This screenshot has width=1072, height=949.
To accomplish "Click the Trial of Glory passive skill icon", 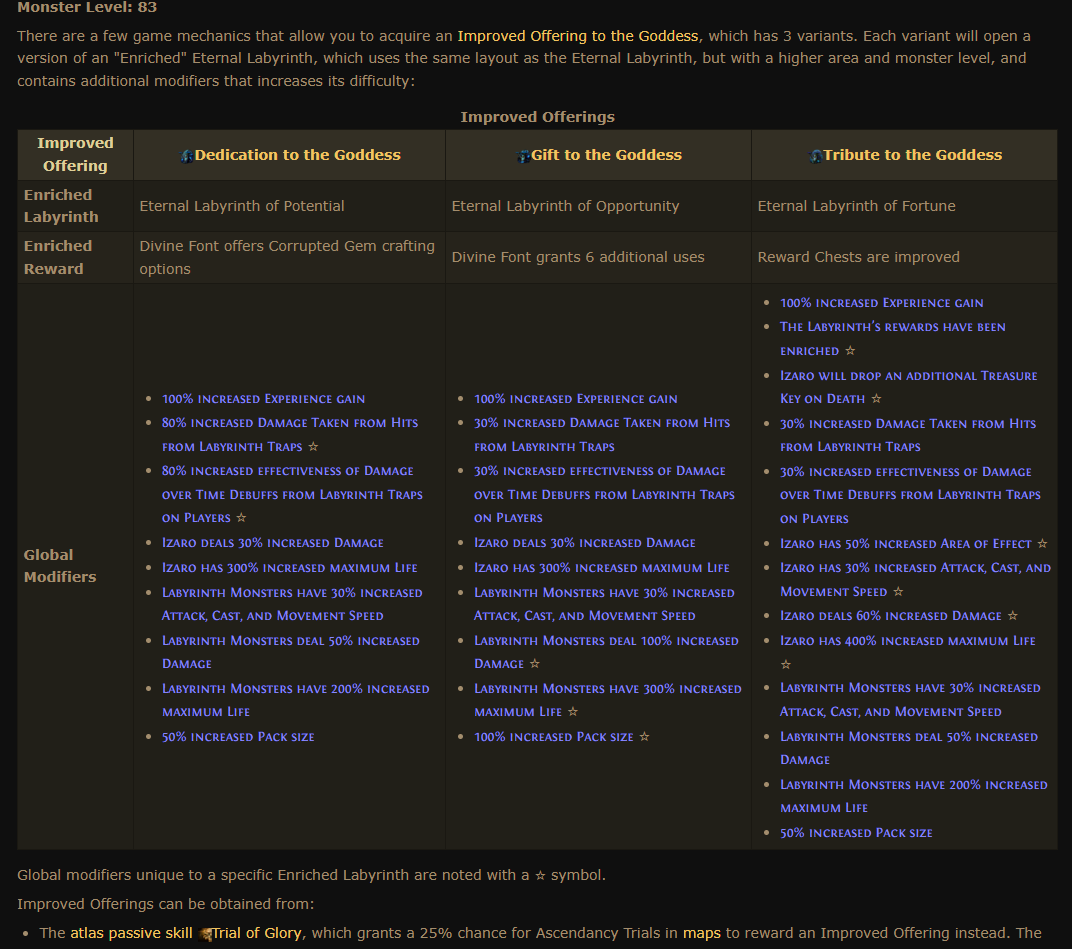I will (x=205, y=934).
